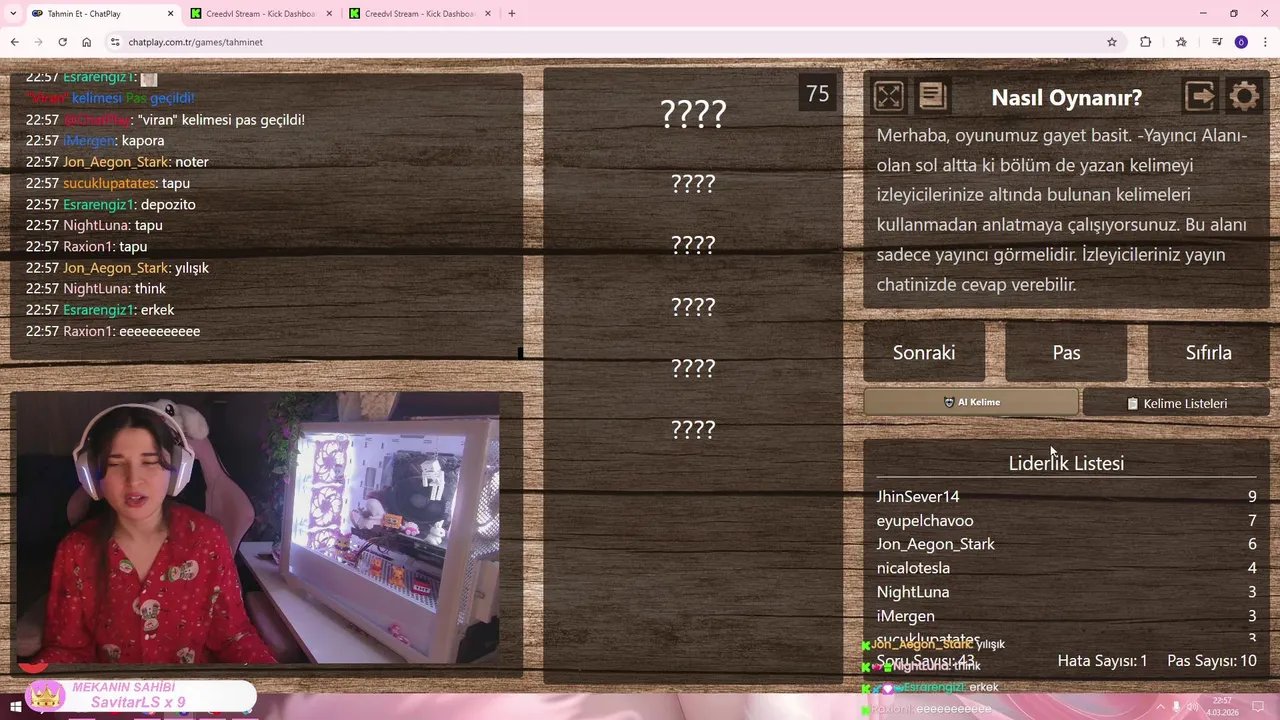Click Hata Sayısı: 1 counter

click(x=1102, y=661)
